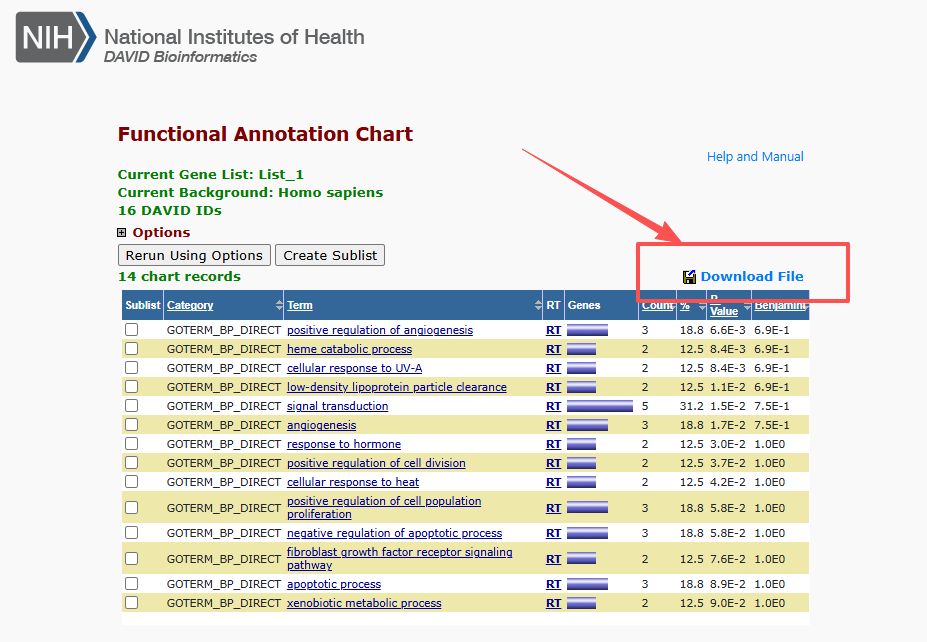Sort table by Count column header

pos(657,305)
